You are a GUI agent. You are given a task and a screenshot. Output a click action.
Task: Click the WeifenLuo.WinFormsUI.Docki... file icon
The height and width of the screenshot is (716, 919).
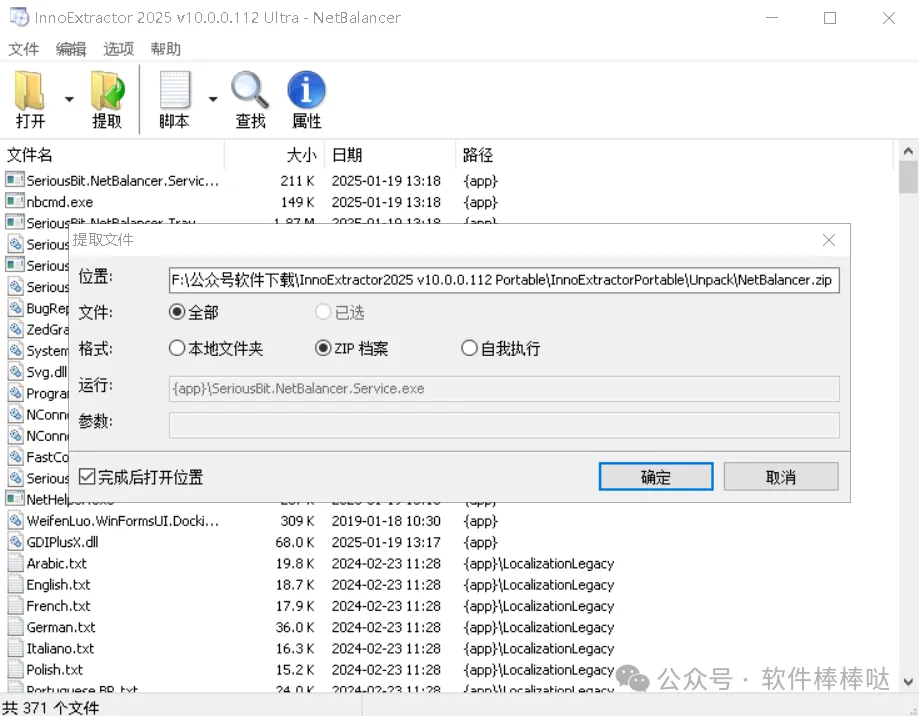(x=15, y=520)
